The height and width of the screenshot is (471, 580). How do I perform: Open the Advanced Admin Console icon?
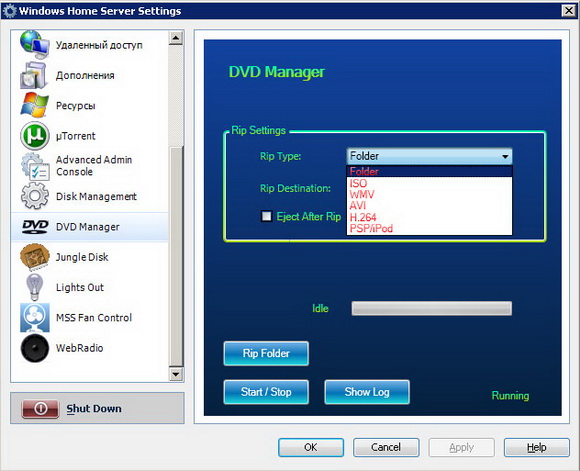34,166
